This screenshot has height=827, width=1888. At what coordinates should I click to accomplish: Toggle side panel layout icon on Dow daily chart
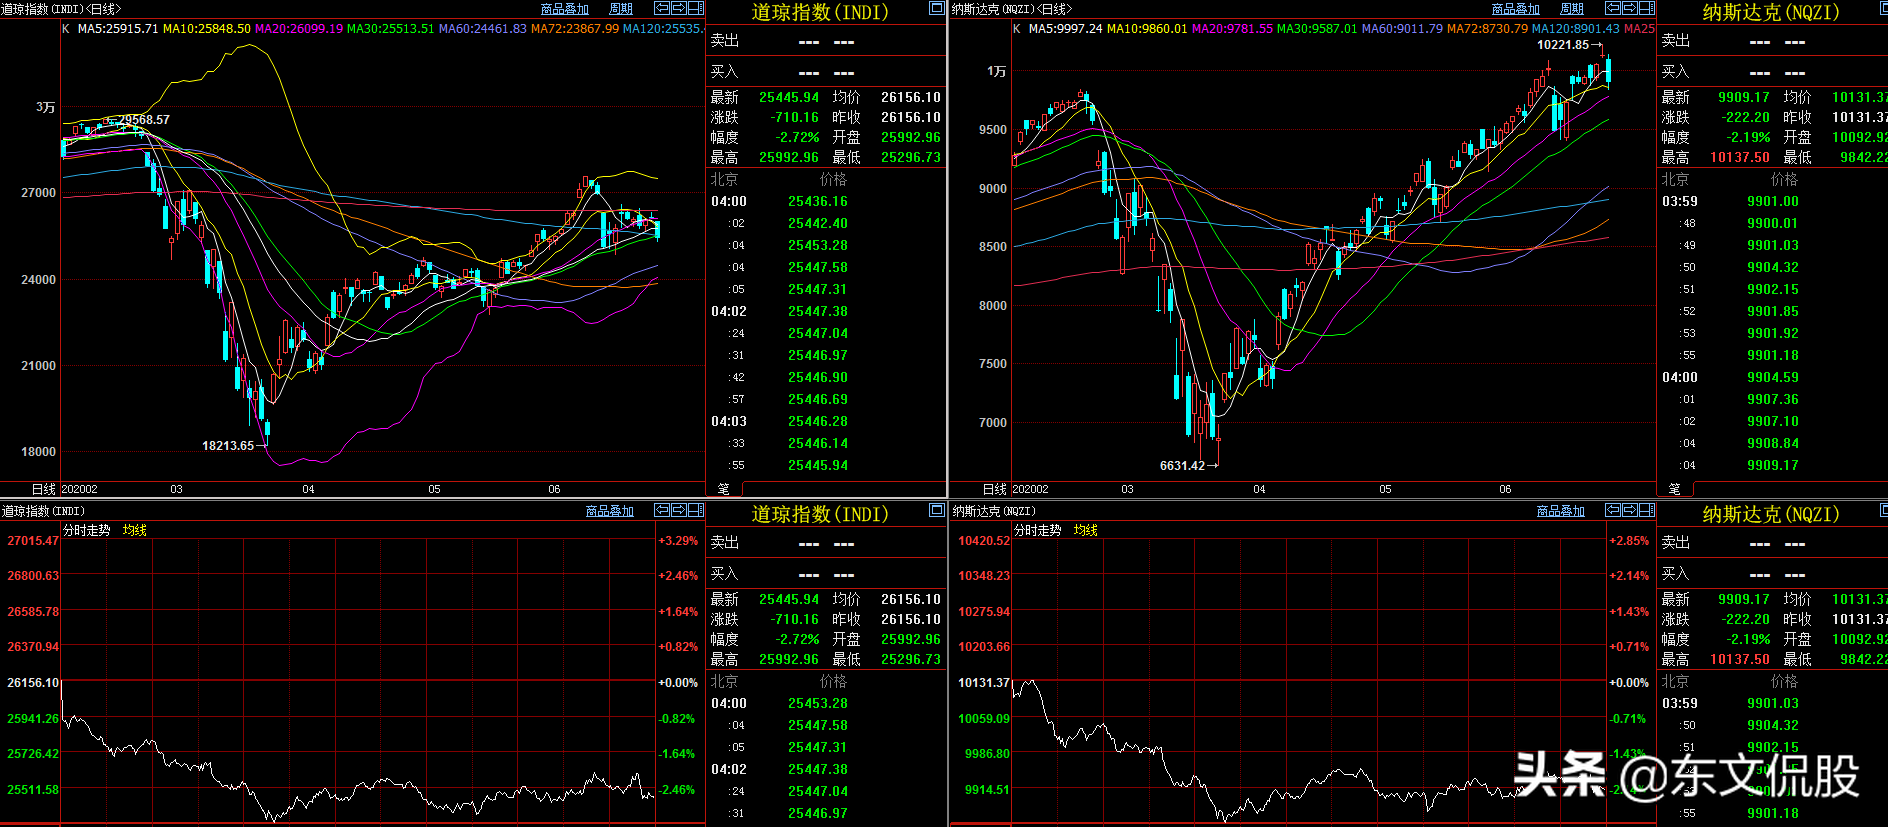click(x=696, y=8)
